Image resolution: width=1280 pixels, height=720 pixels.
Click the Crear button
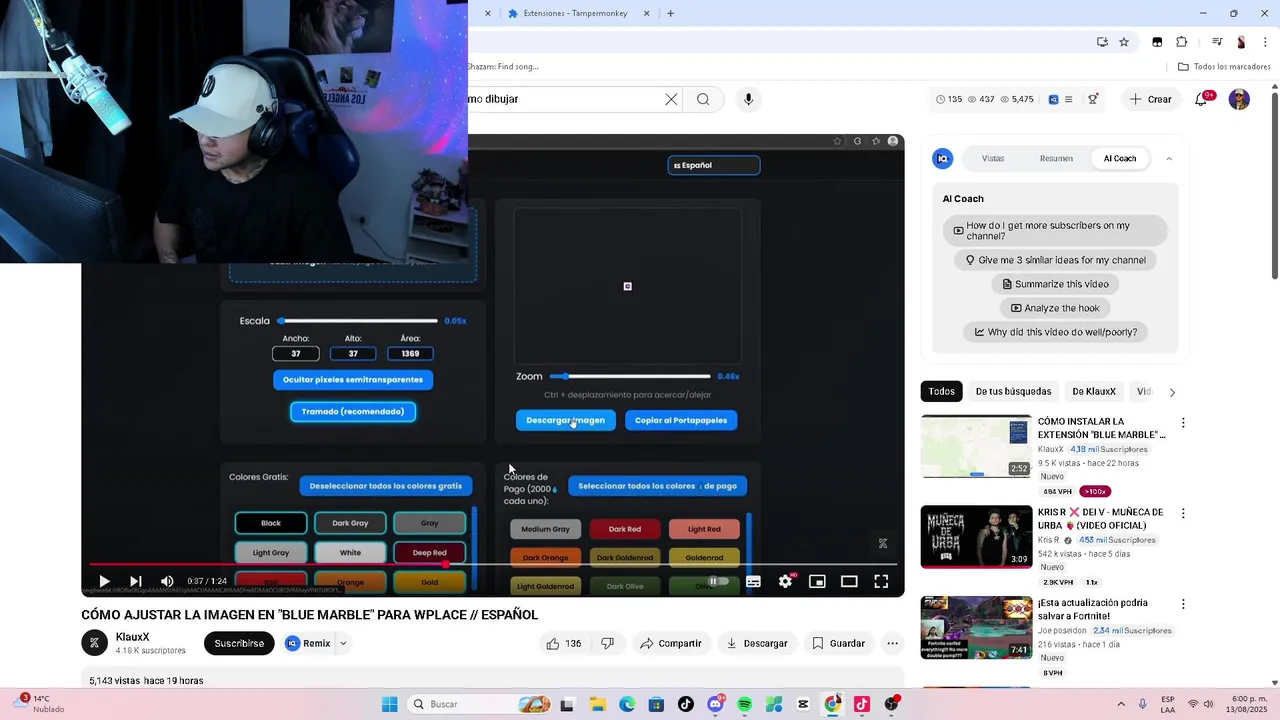(x=1150, y=99)
